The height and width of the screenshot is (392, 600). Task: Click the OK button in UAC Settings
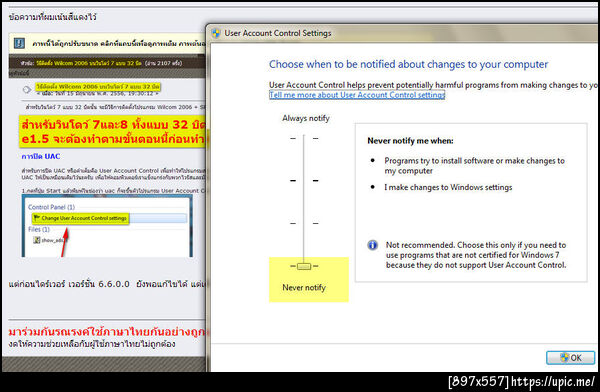[x=570, y=358]
